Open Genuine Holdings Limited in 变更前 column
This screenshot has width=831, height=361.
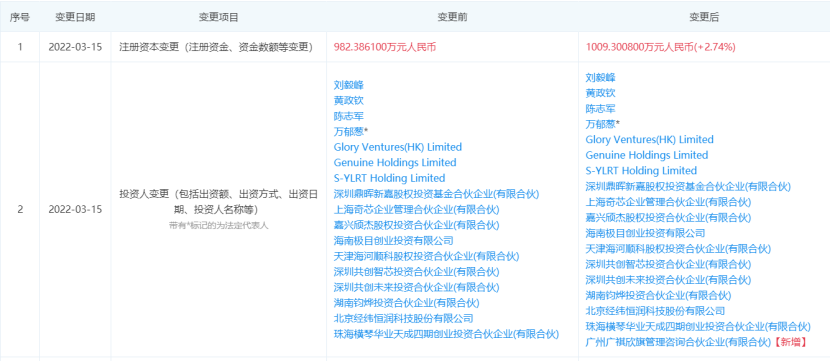pos(395,162)
